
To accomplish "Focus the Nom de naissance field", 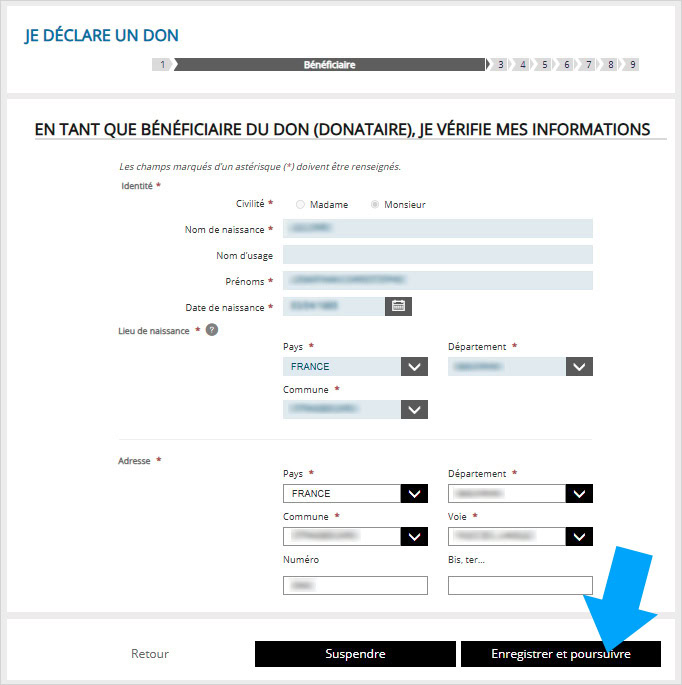I will [x=438, y=228].
